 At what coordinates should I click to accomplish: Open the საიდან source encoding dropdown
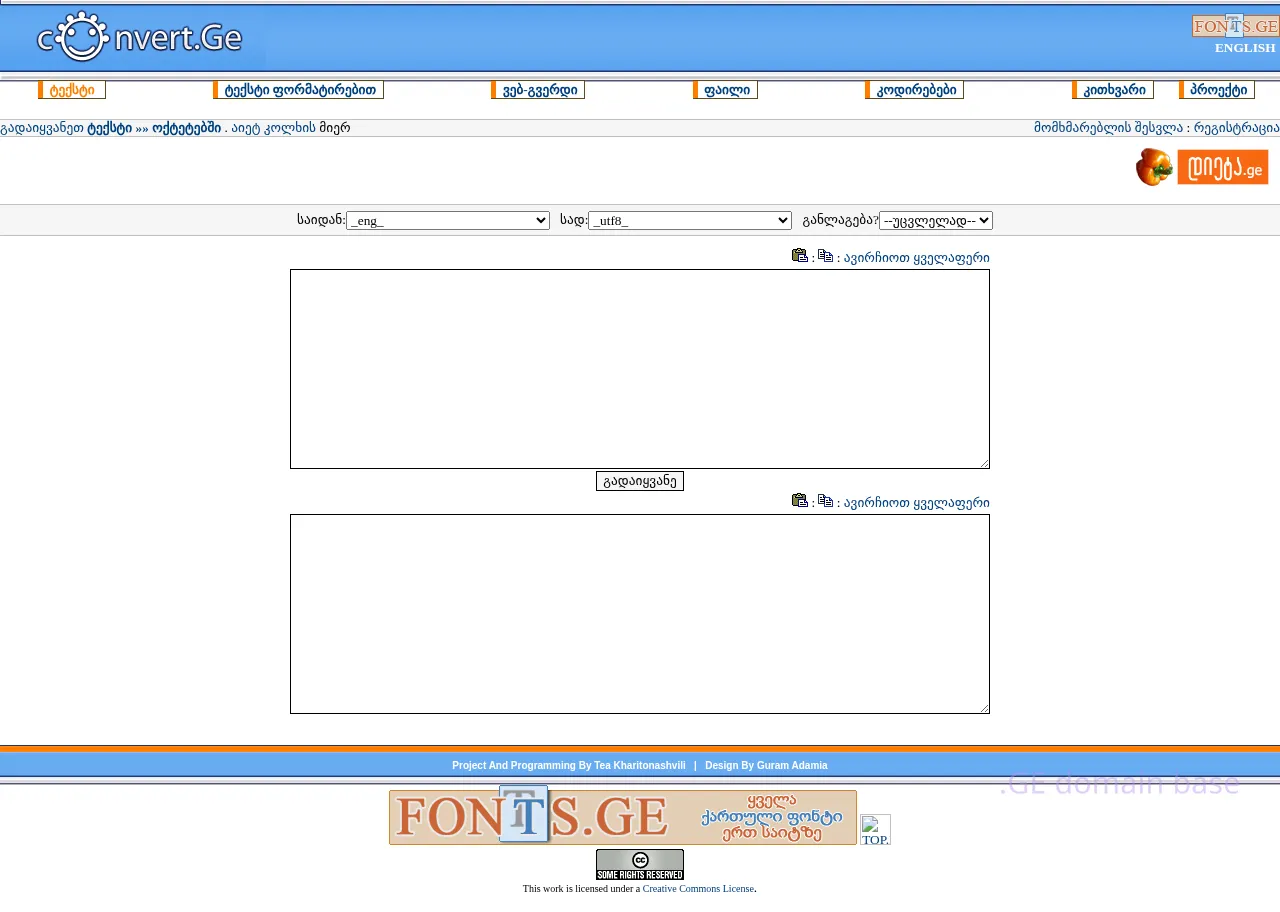click(x=447, y=221)
